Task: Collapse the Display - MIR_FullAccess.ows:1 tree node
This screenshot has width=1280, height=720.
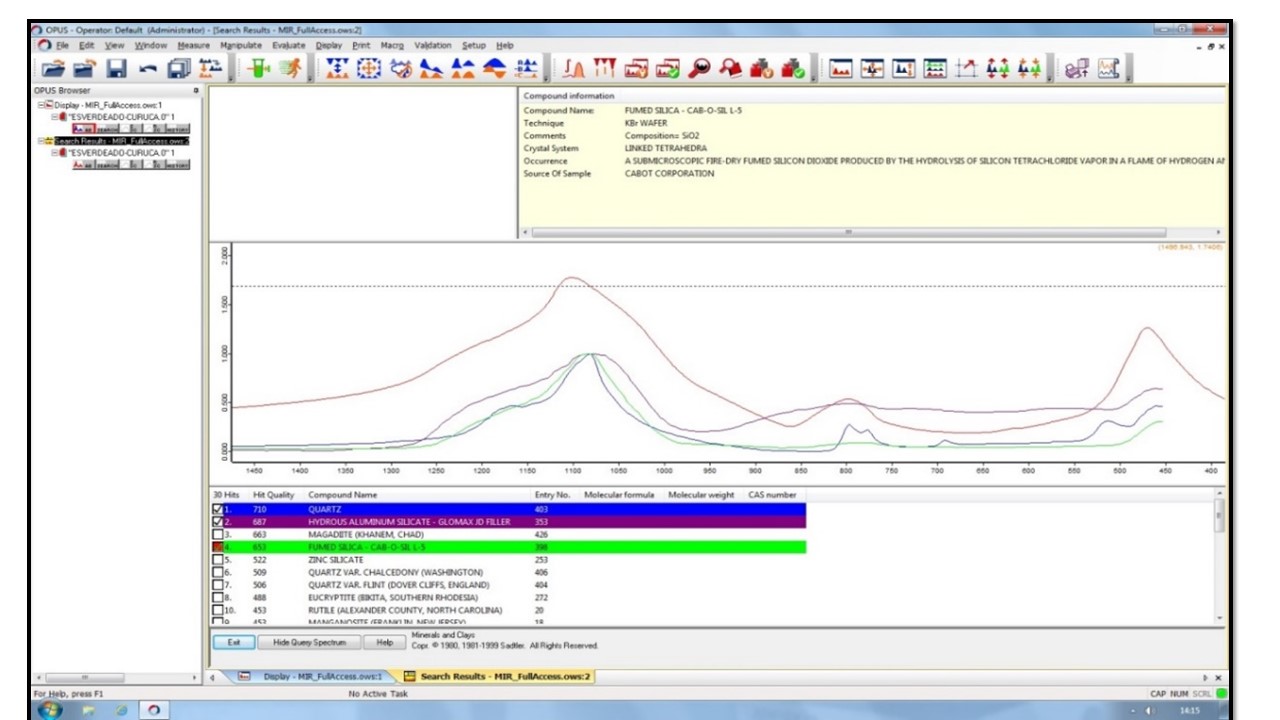Action: coord(41,105)
